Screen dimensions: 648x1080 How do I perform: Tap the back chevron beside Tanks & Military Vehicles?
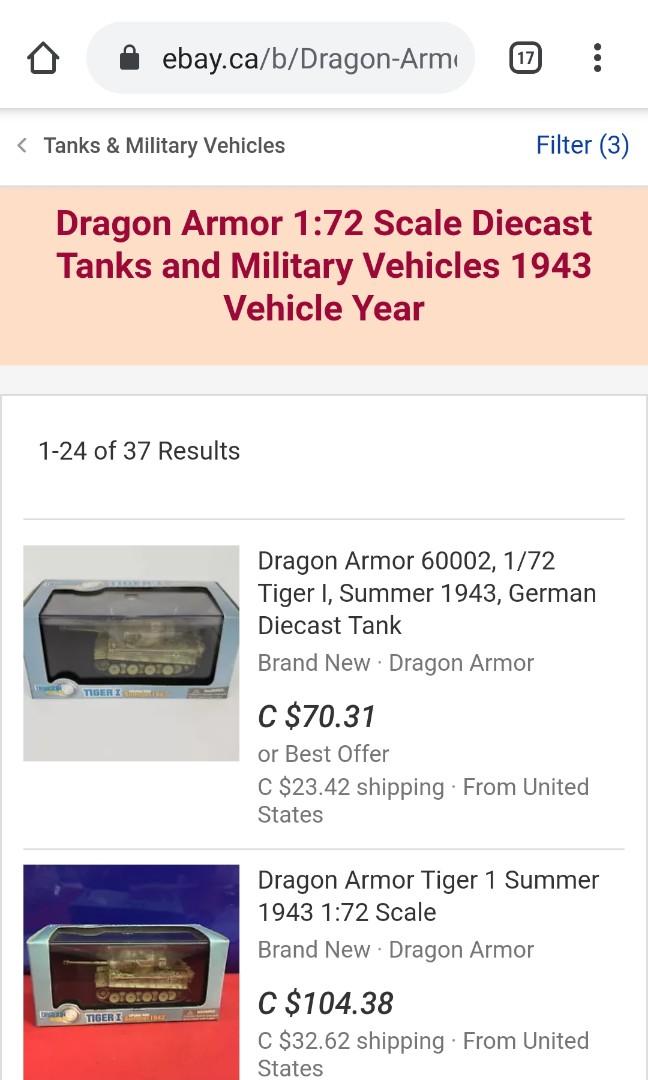click(21, 145)
